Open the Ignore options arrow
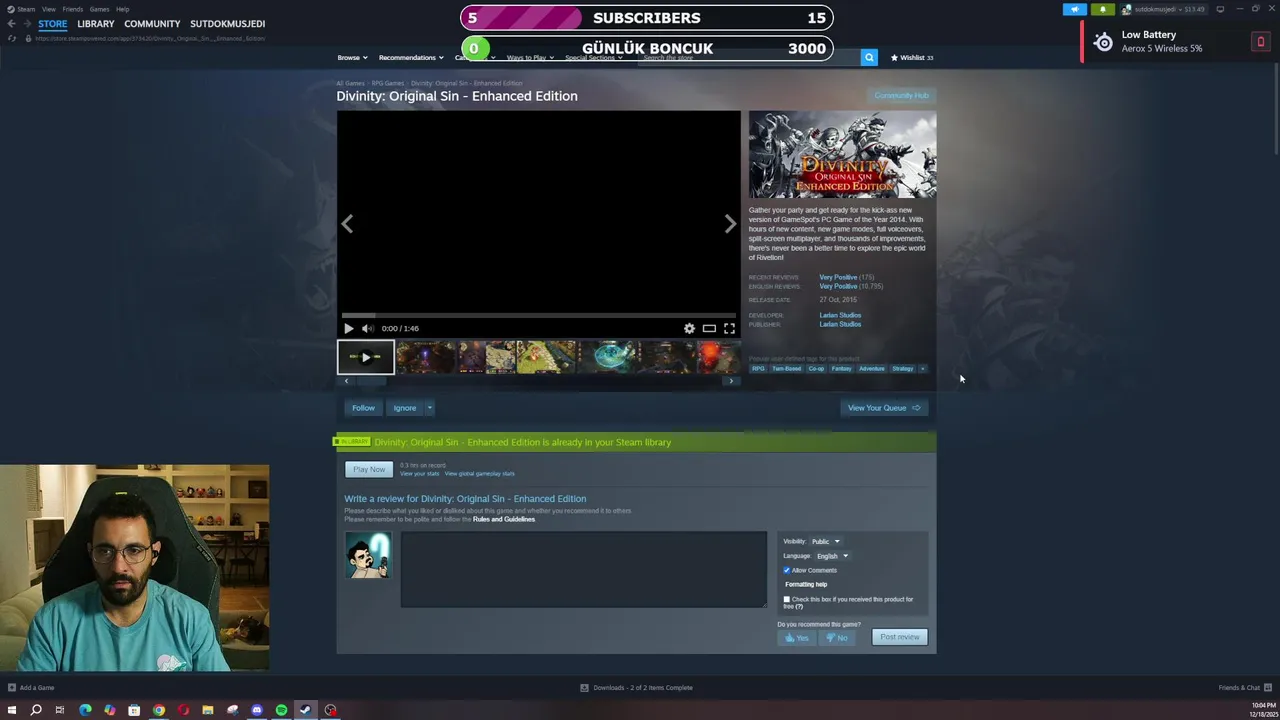Viewport: 1280px width, 720px height. (x=429, y=408)
